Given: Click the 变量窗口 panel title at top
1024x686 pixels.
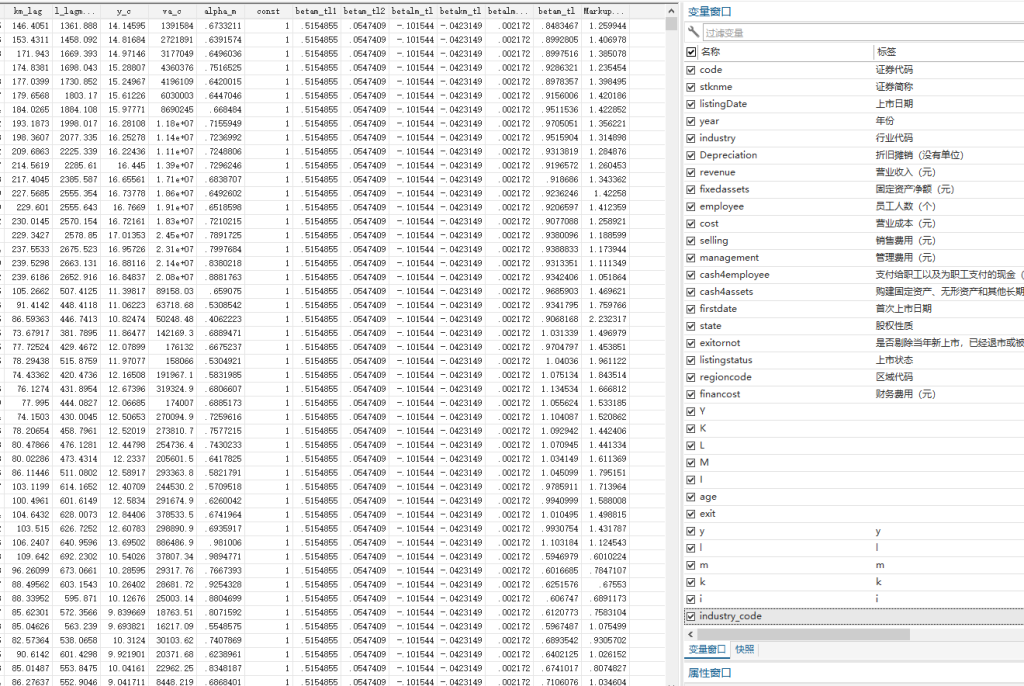Looking at the screenshot, I should point(709,11).
